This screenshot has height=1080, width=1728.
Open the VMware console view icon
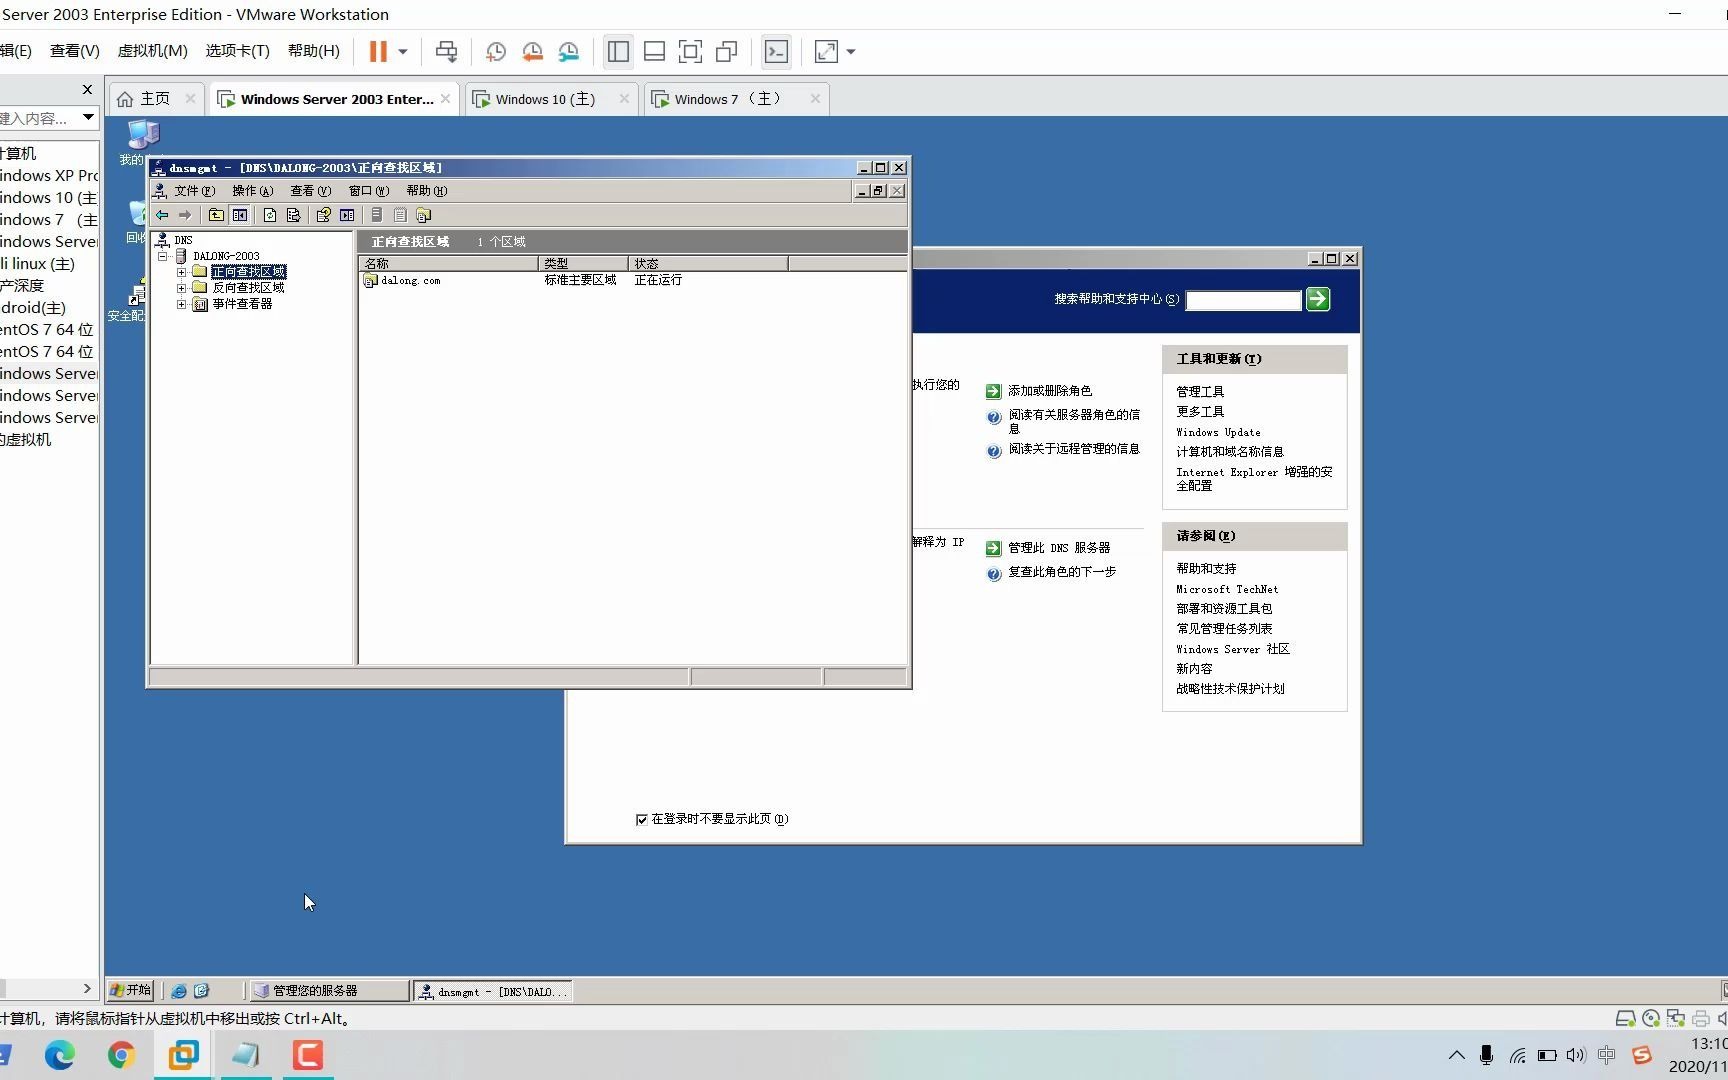(x=776, y=51)
